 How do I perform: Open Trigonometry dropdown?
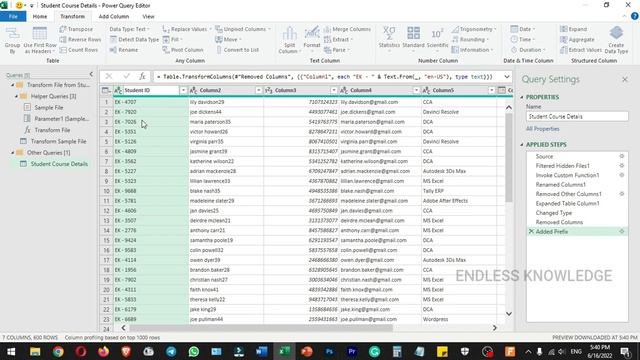[x=474, y=29]
